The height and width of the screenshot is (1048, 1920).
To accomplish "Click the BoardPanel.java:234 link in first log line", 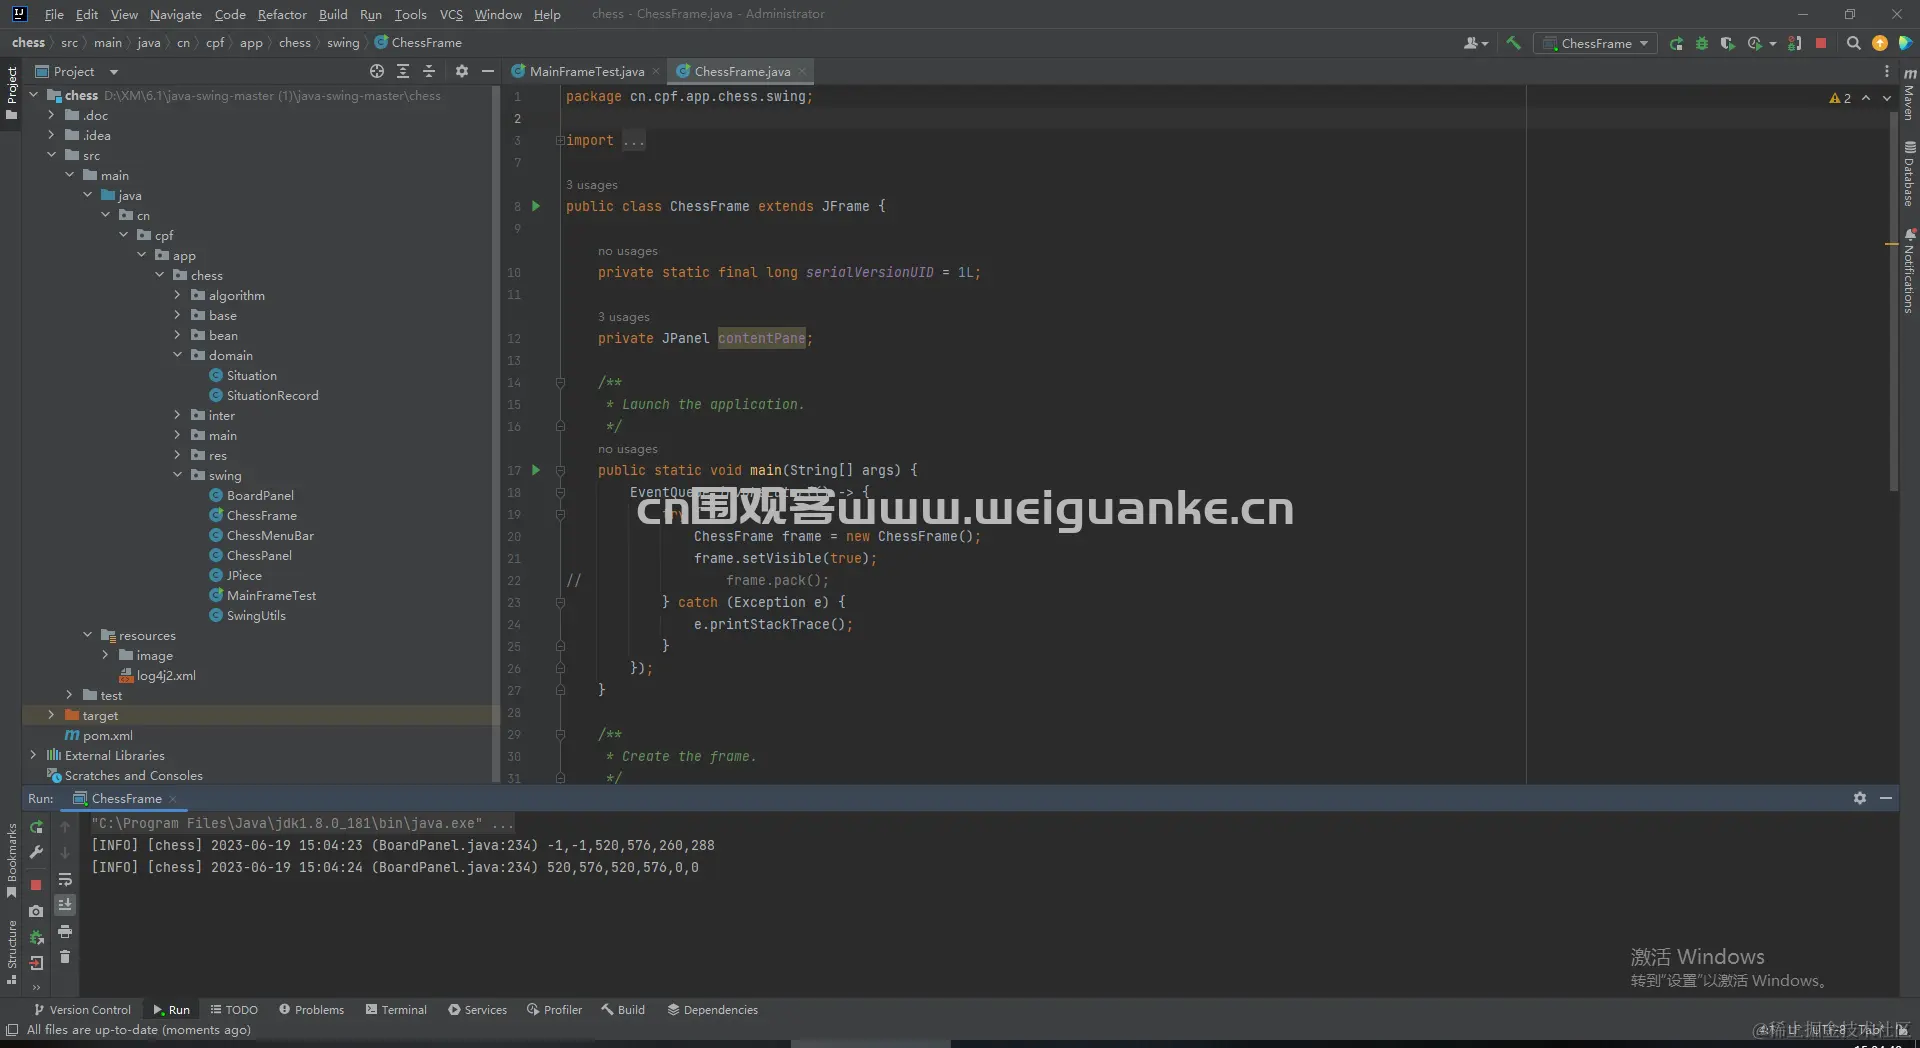I will coord(455,845).
